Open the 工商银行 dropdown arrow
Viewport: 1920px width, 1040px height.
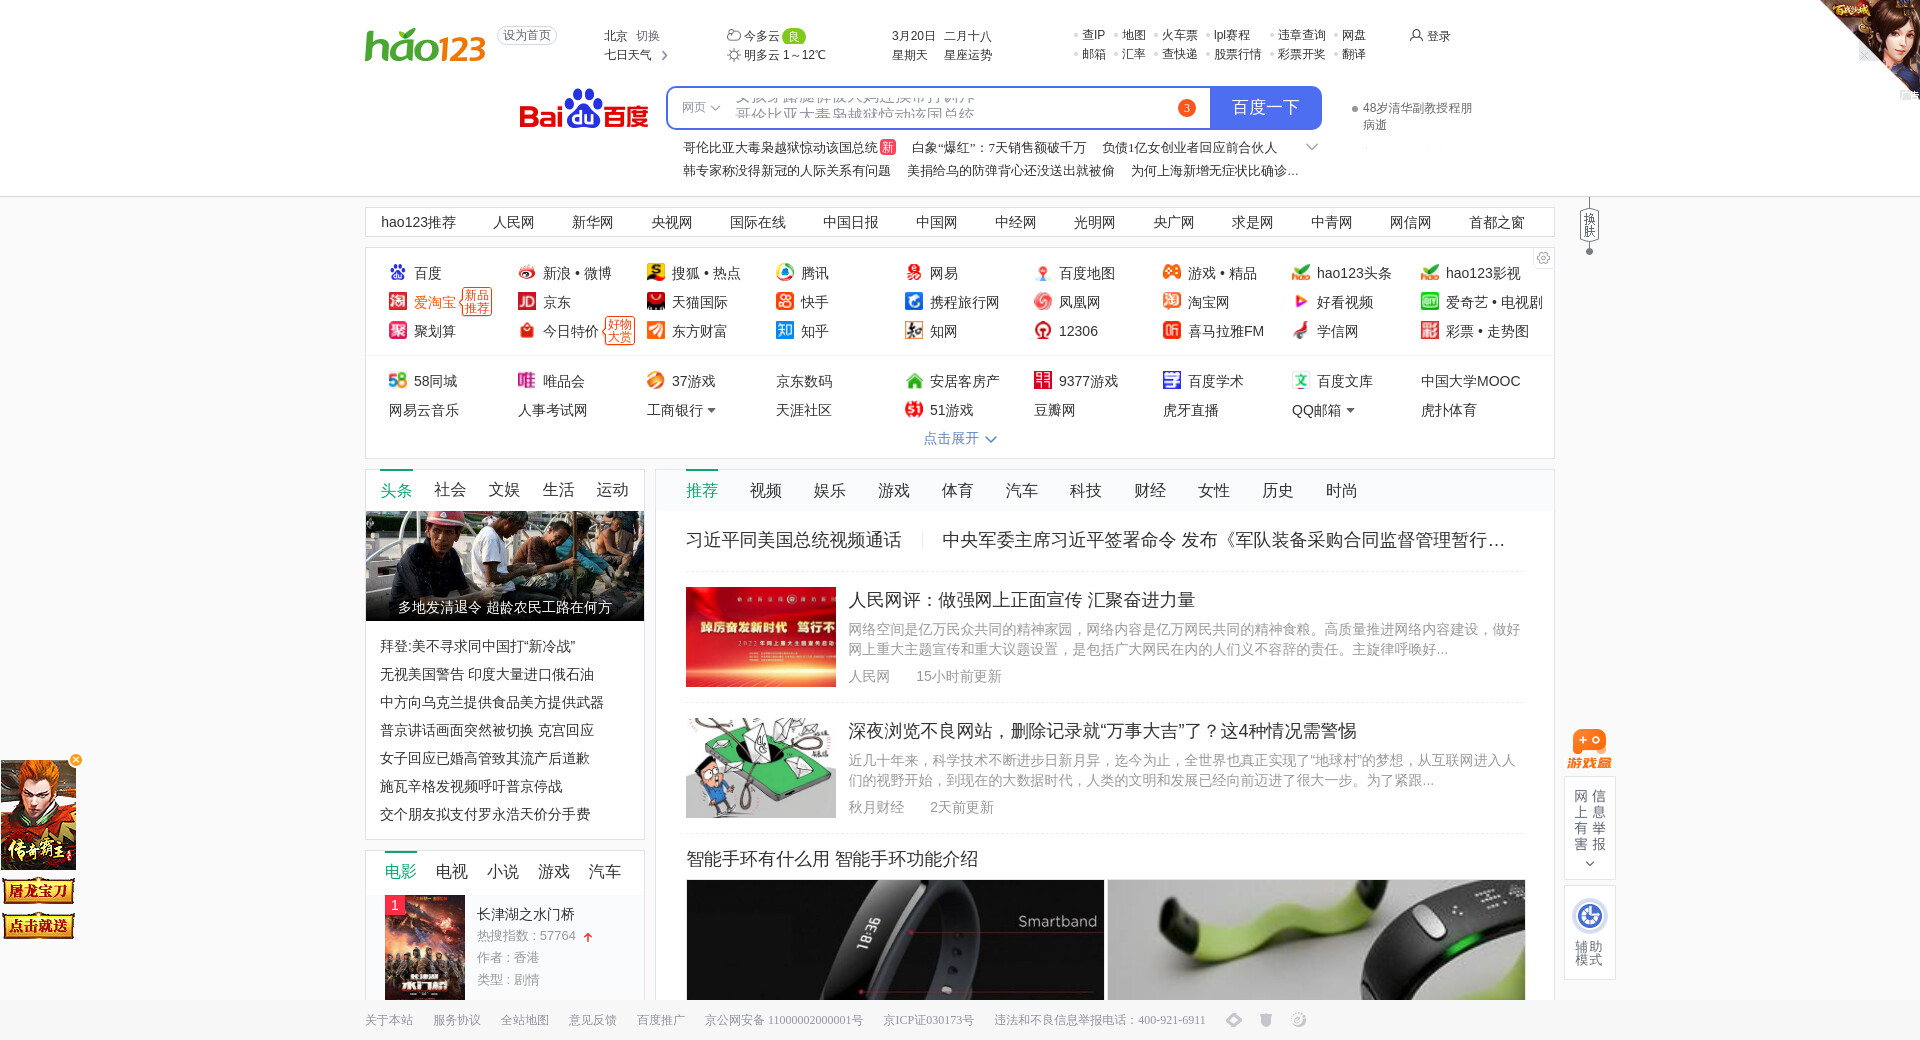point(712,411)
